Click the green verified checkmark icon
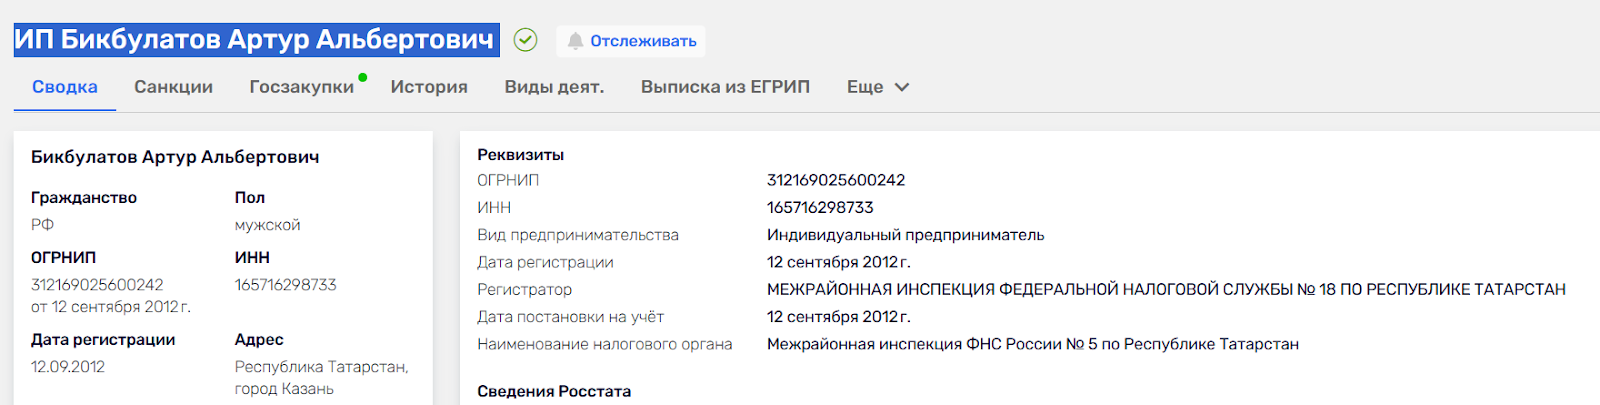The image size is (1600, 405). (x=525, y=40)
